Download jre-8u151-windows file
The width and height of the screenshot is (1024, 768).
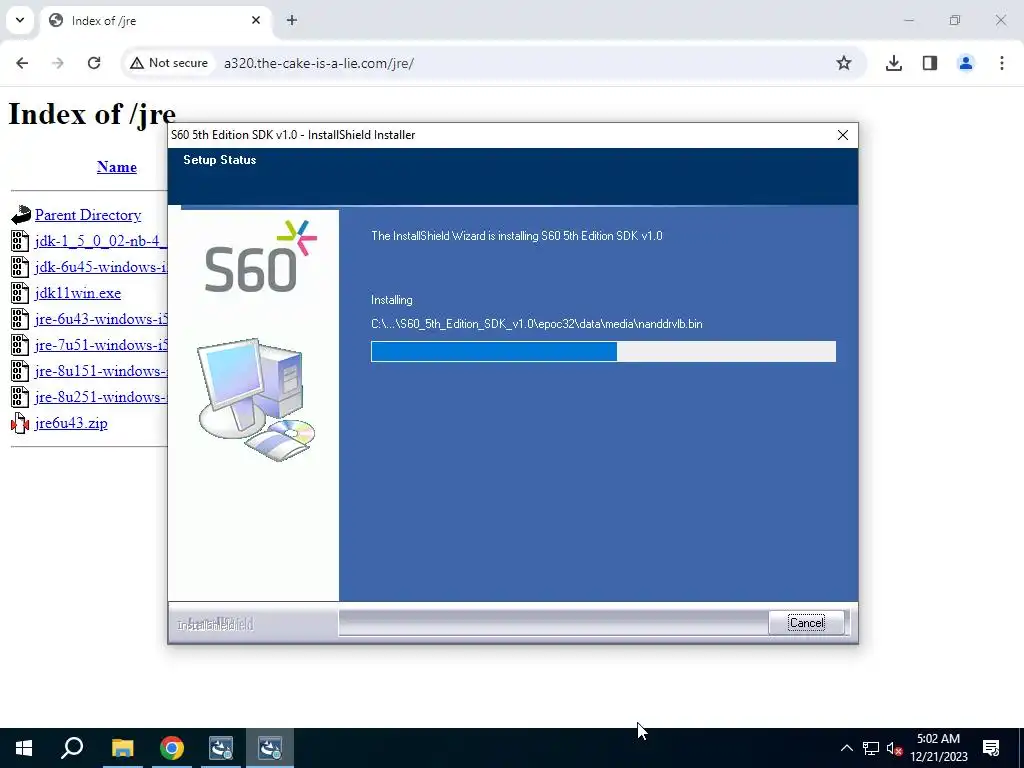click(101, 371)
